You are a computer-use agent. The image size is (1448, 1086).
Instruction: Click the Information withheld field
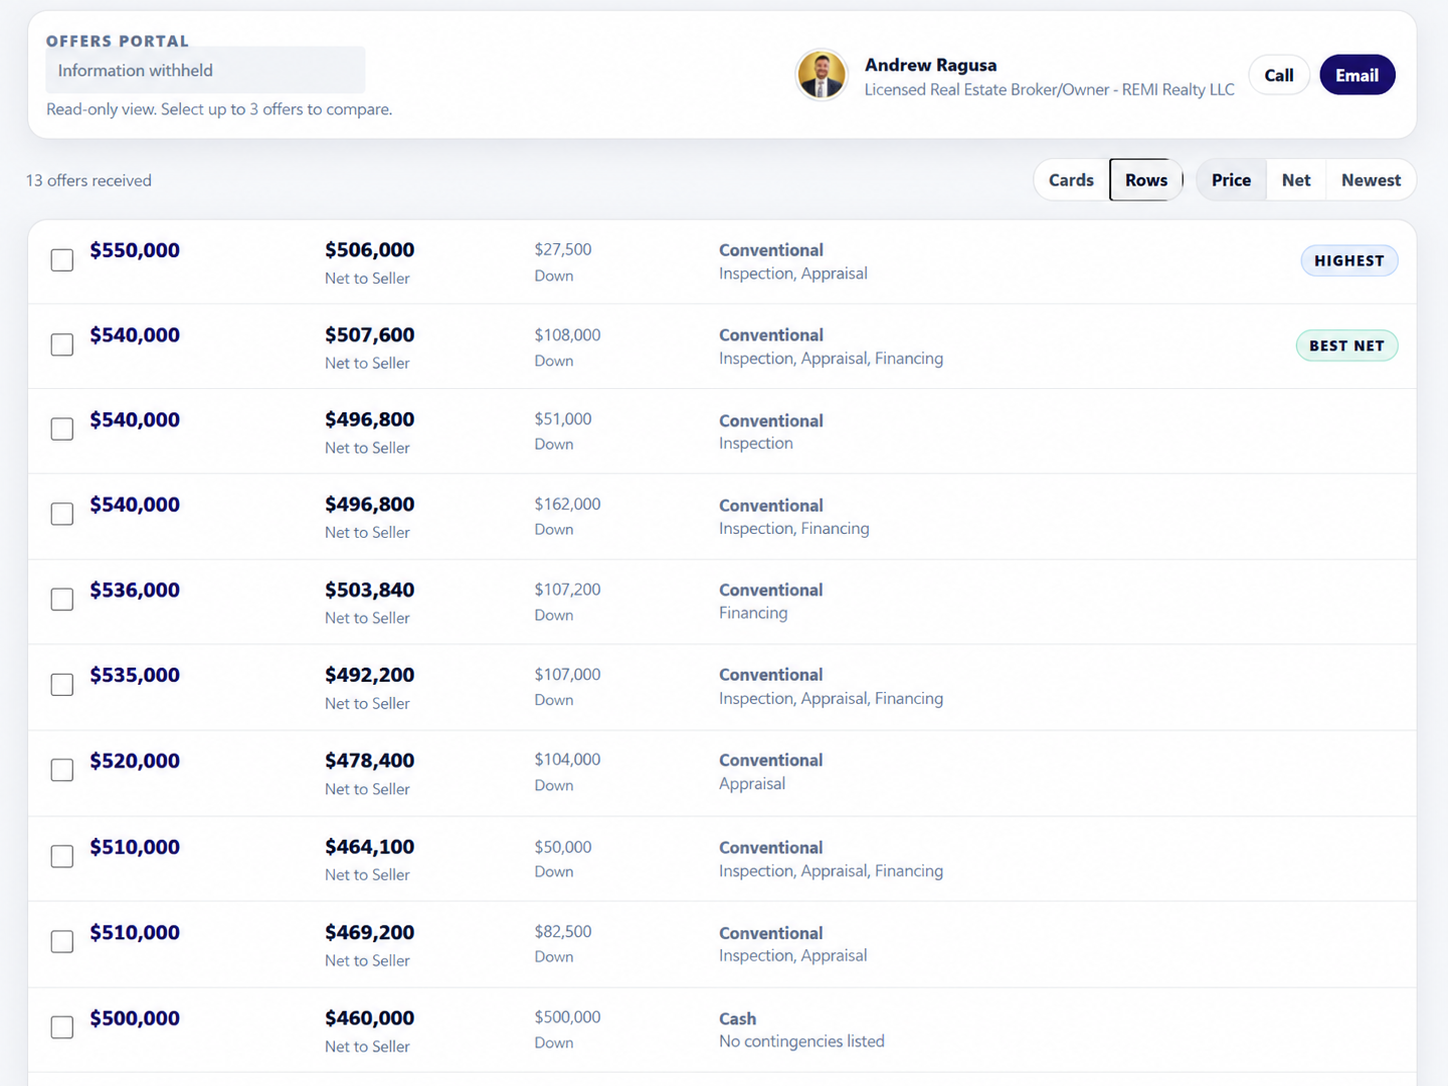coord(205,70)
